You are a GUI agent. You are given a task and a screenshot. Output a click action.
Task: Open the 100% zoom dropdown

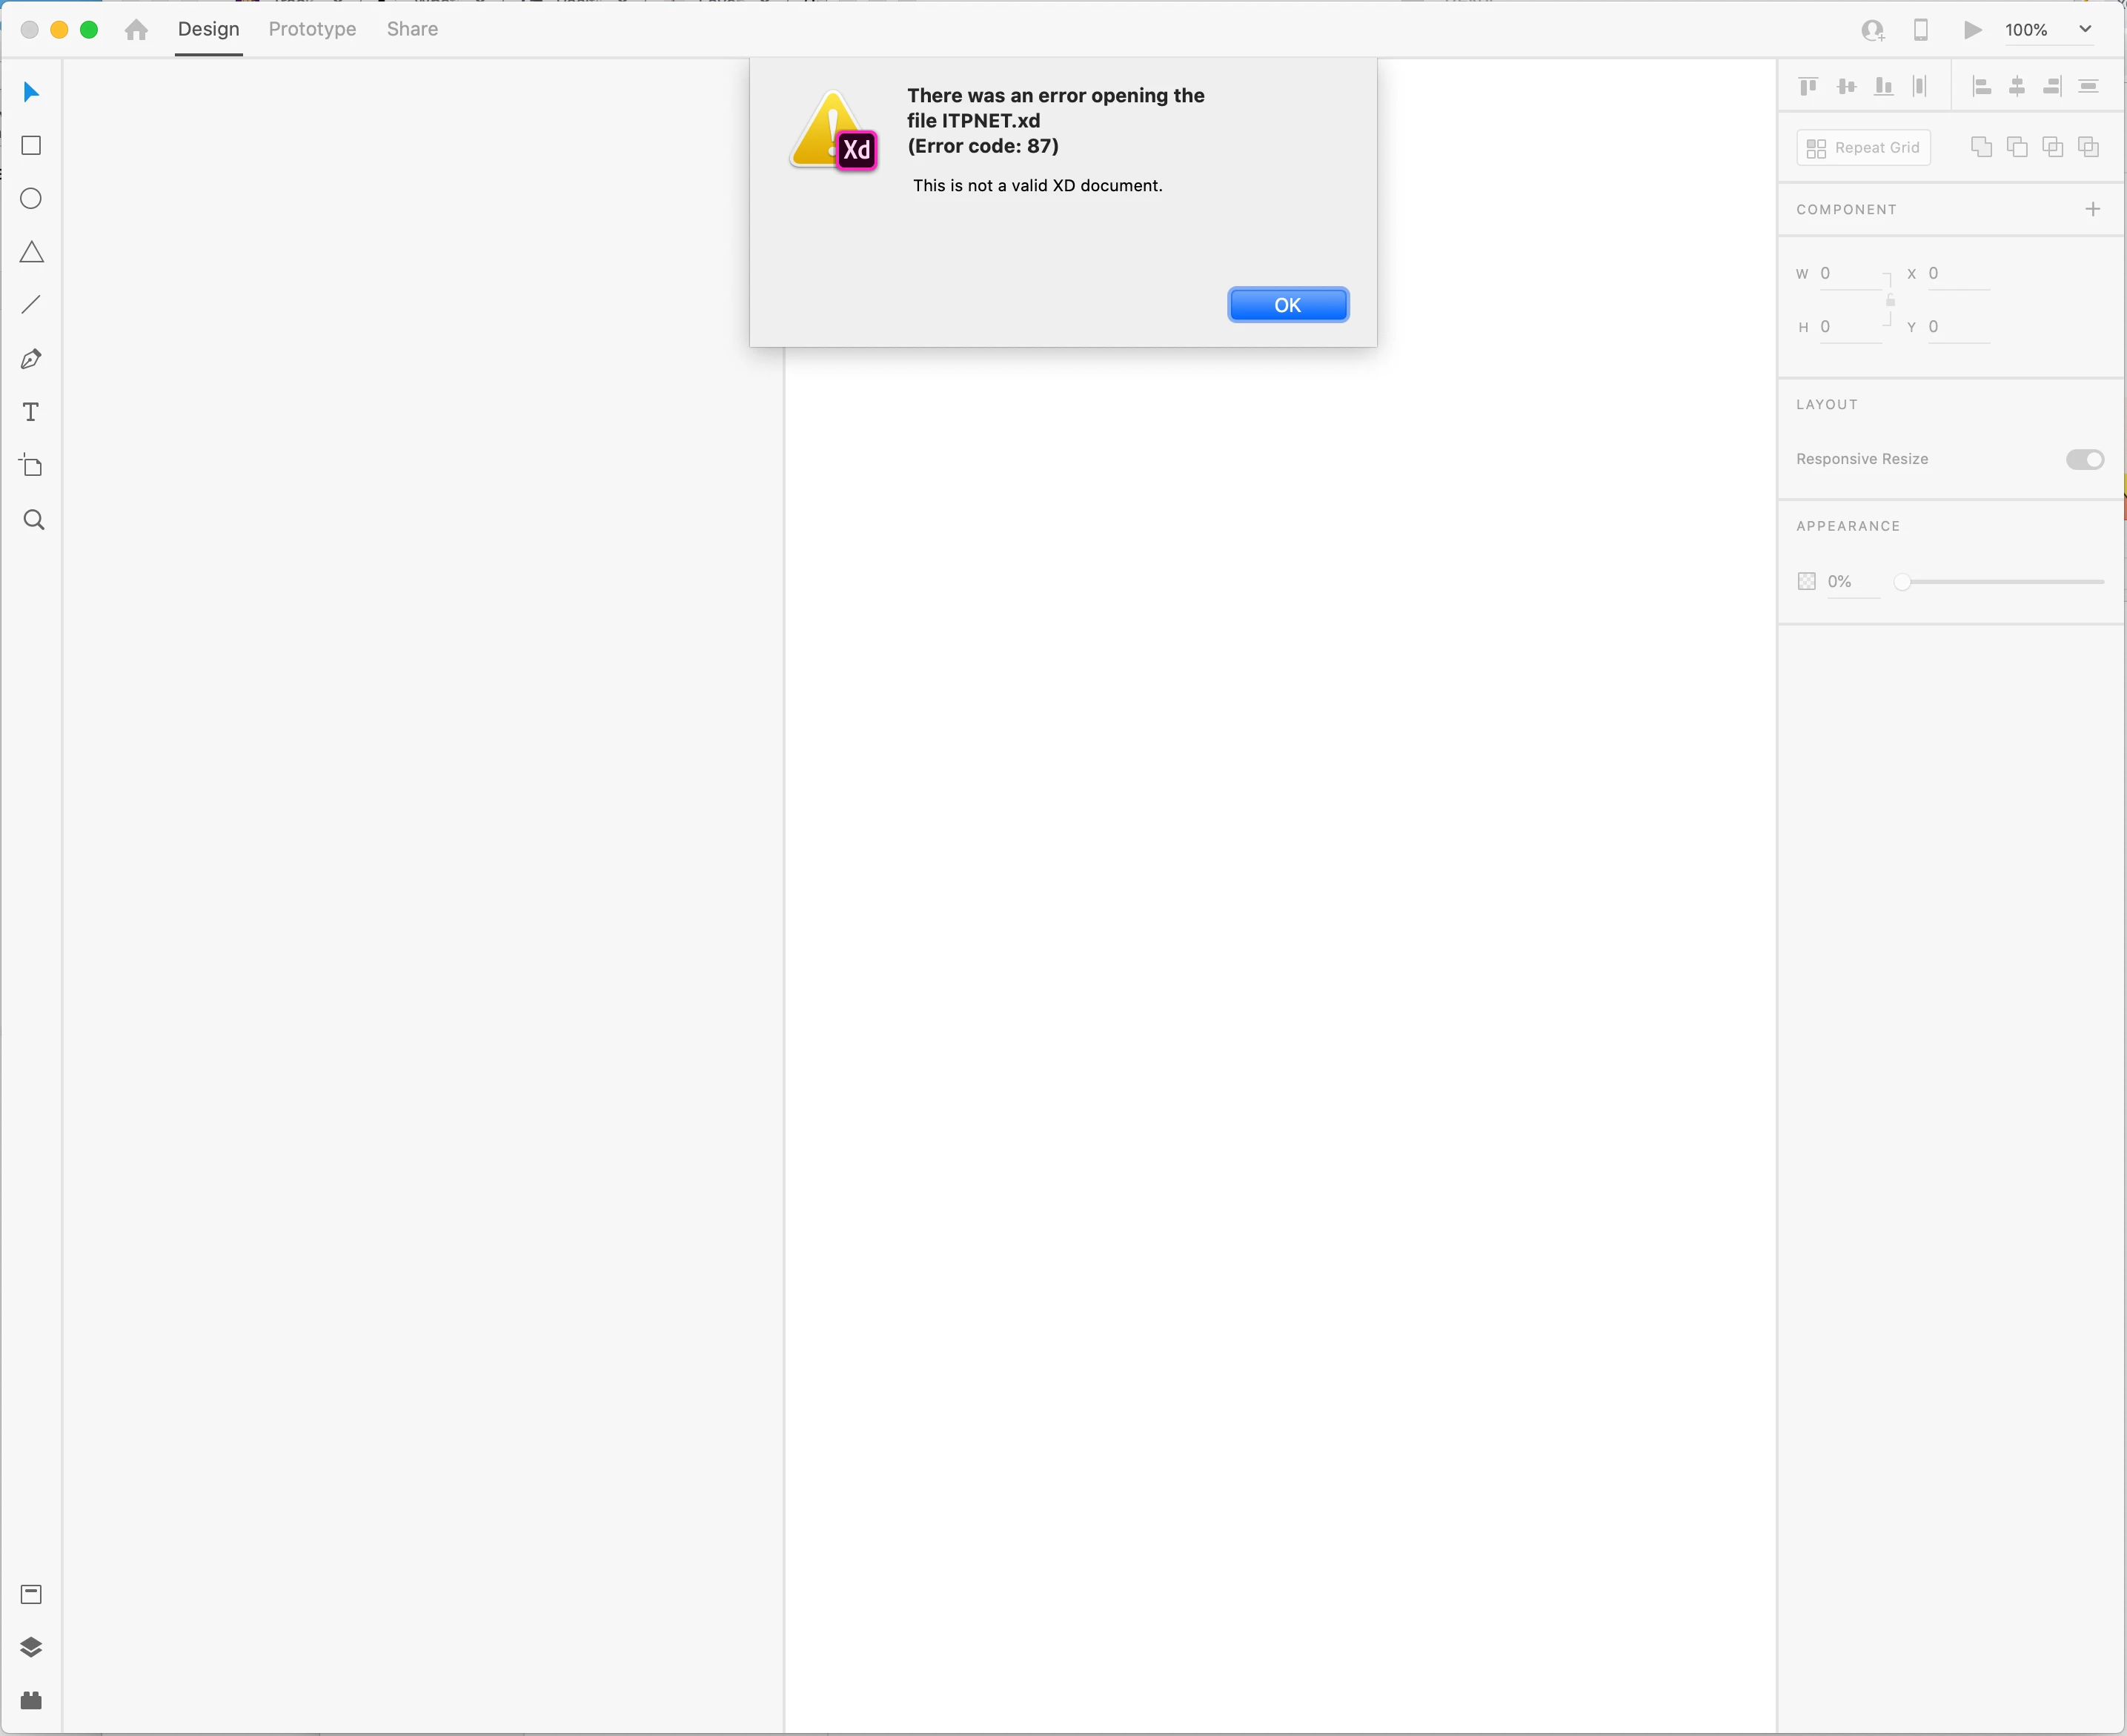2085,30
